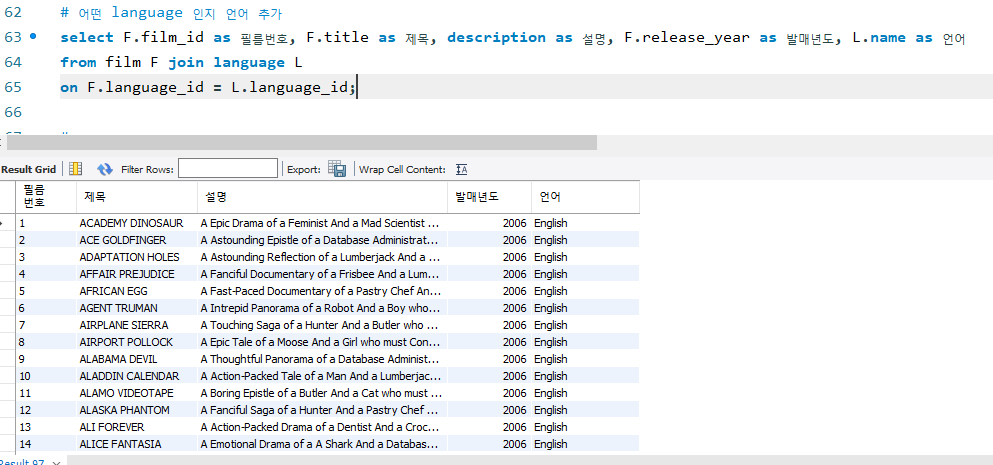Select the row header of ACE GOLDFINGER
Image resolution: width=993 pixels, height=465 pixels.
[x=8, y=240]
